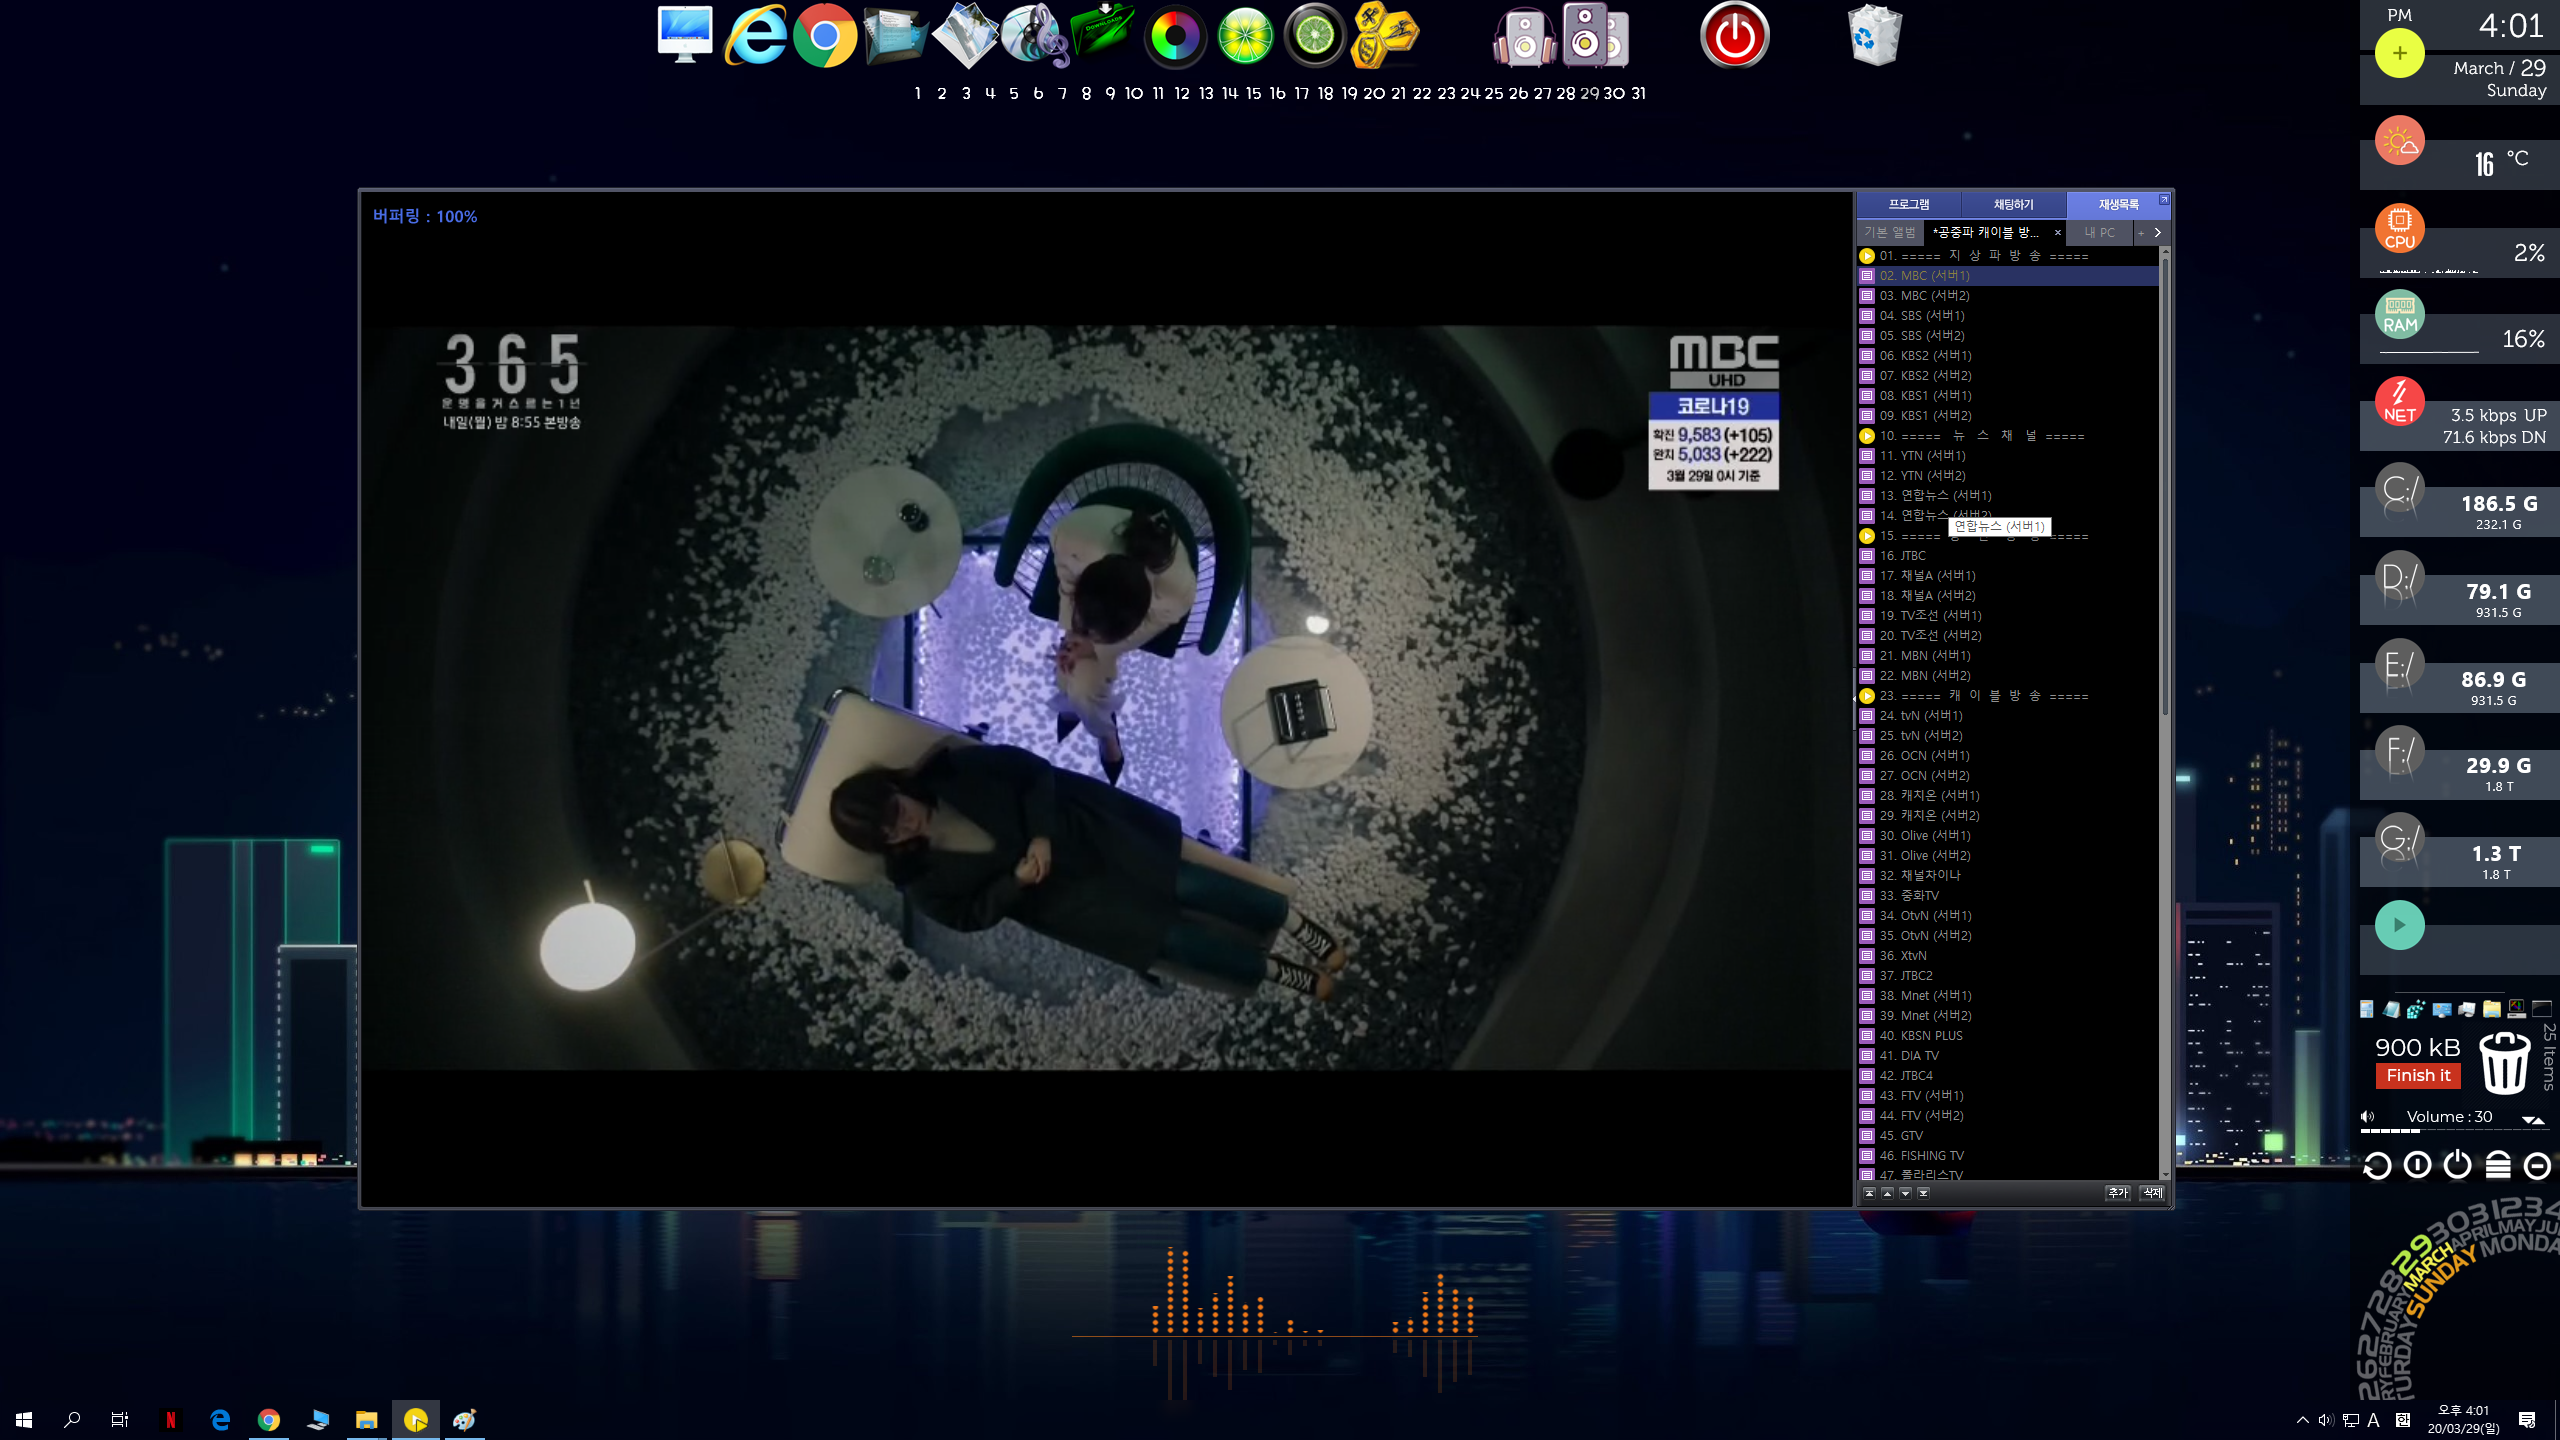Open the green Downloads folder in dock
The height and width of the screenshot is (1440, 2560).
pos(1103,30)
